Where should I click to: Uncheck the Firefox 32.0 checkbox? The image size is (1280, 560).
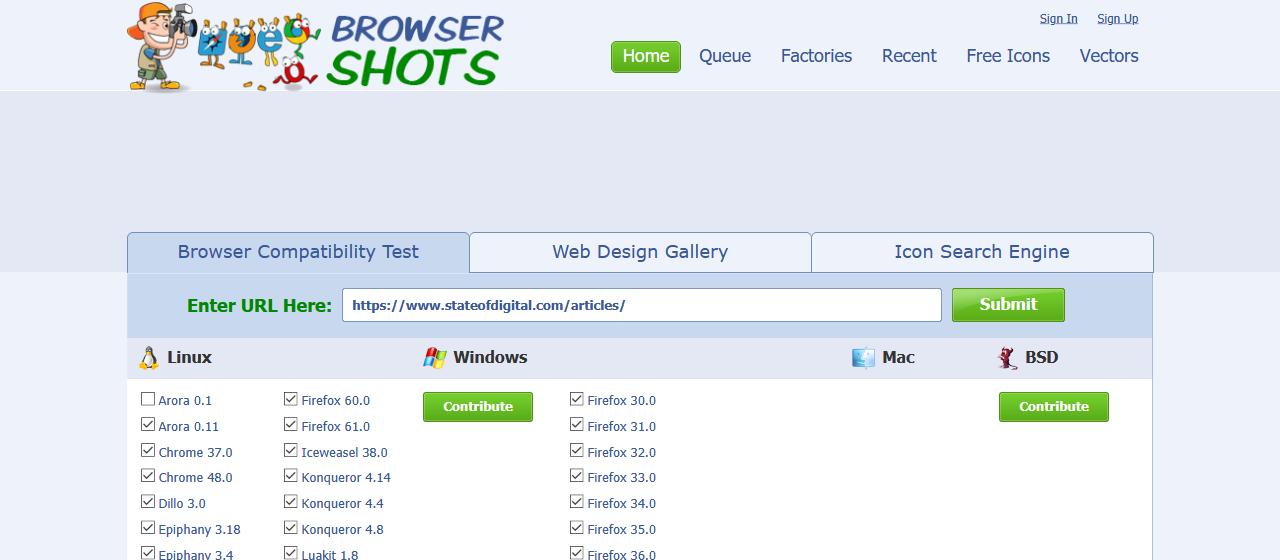point(577,451)
